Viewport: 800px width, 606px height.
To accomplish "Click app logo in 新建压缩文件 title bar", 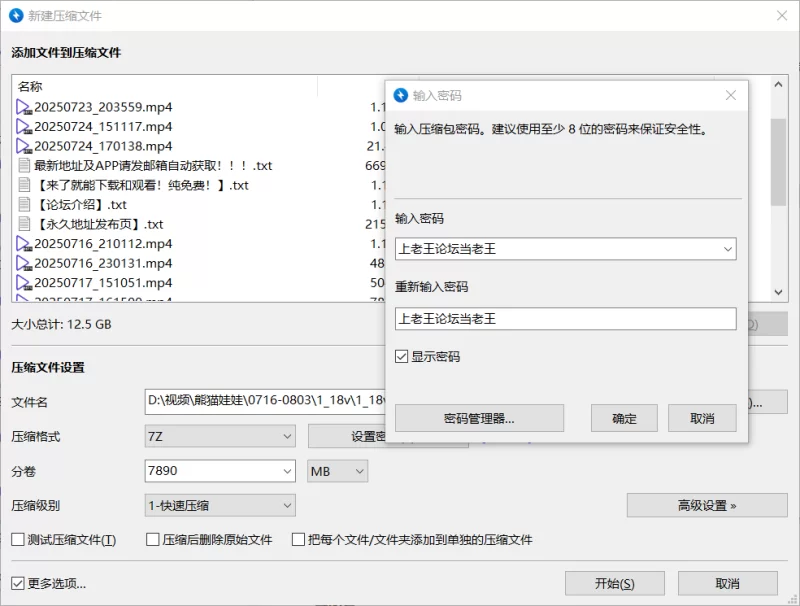I will pos(16,15).
